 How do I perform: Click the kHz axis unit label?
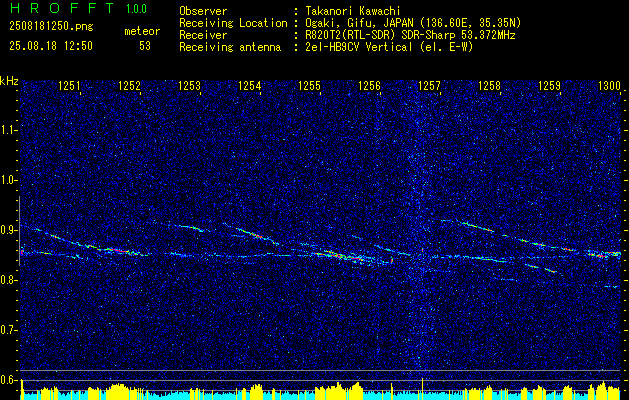(9, 81)
